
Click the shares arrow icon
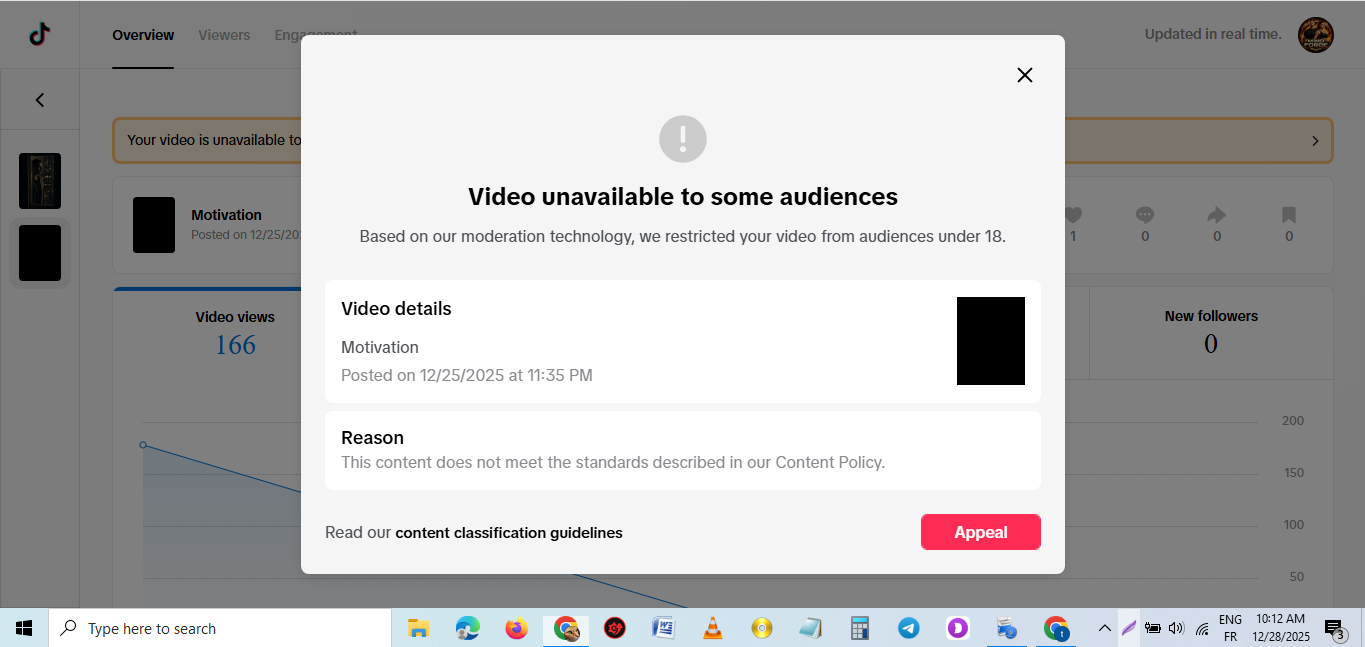click(x=1217, y=215)
